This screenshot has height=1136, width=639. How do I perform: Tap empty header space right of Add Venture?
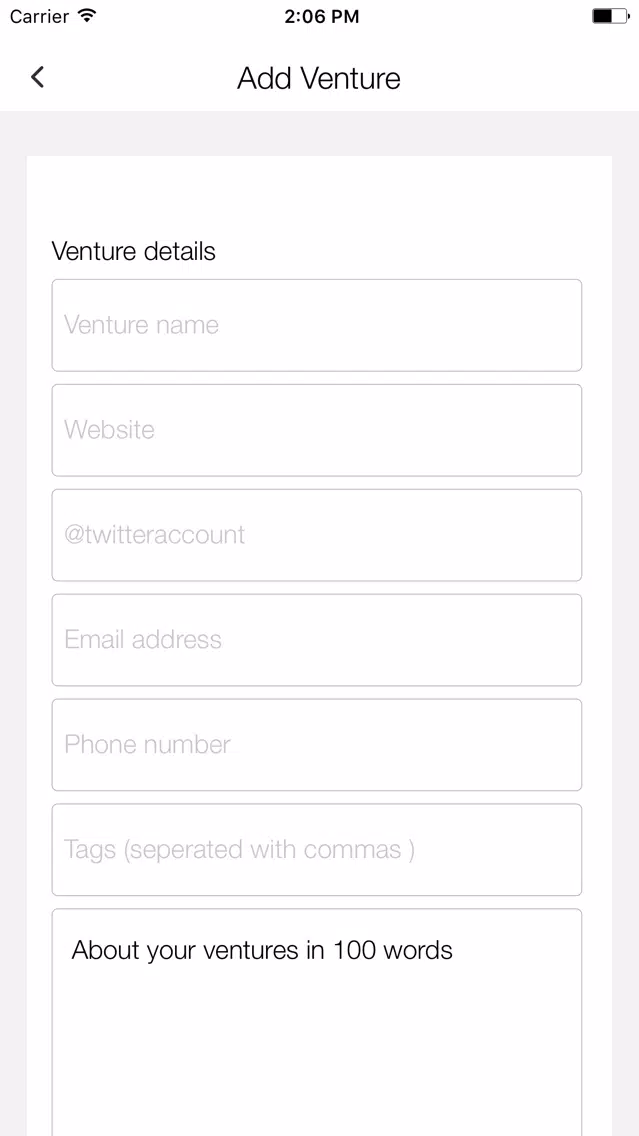pos(518,78)
